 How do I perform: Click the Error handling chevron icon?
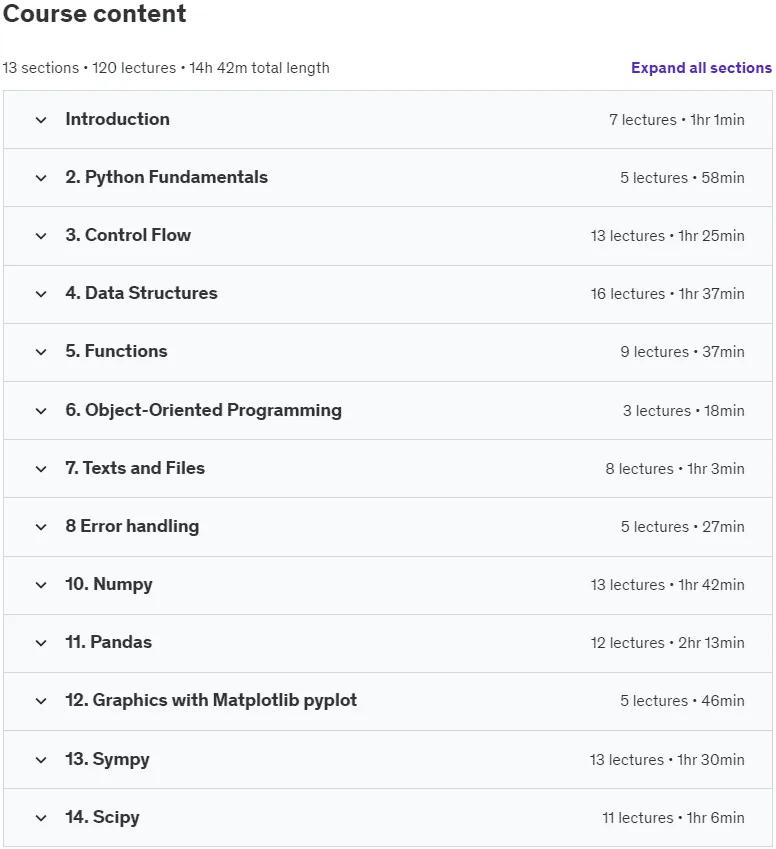pos(41,526)
